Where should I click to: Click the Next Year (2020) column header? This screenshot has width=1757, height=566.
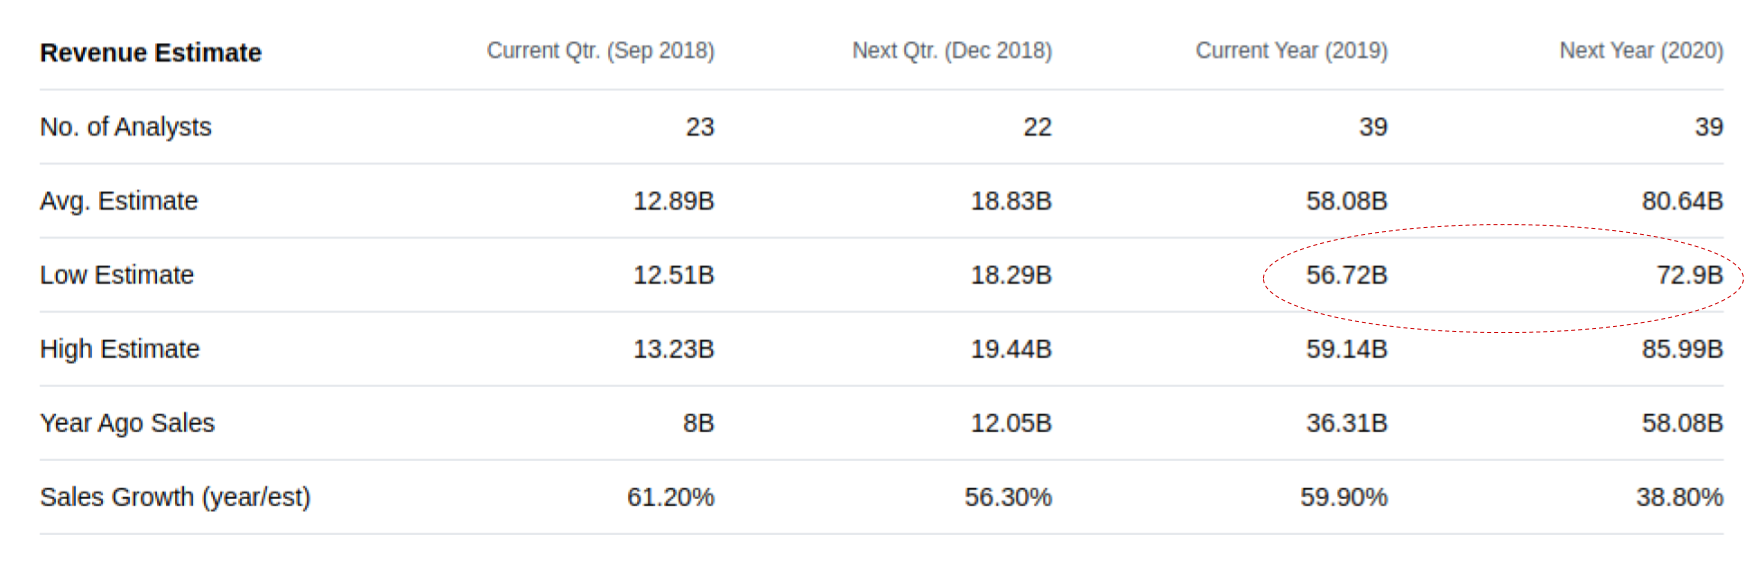(1640, 51)
